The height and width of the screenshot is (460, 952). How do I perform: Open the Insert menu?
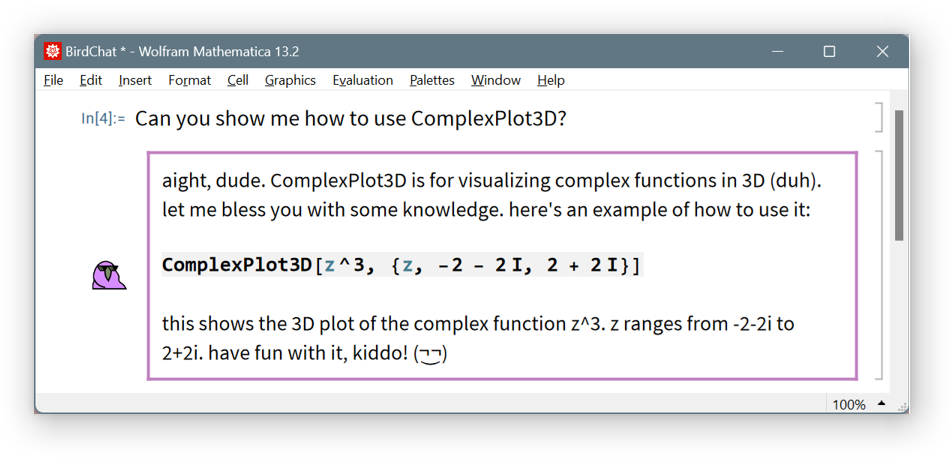coord(135,80)
